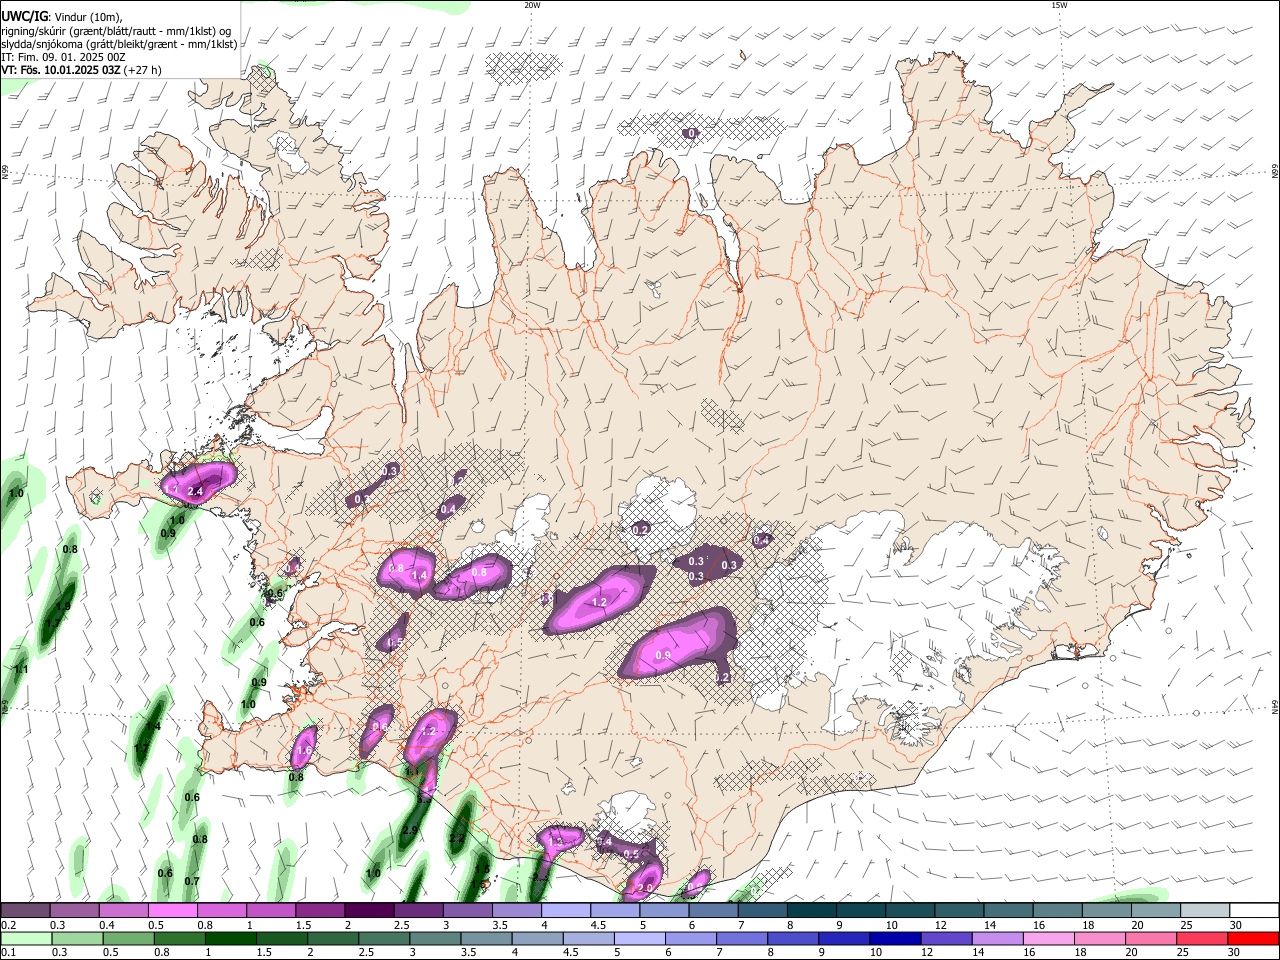
Task: Click the 'rigning/skúrir' legend description line
Action: tap(116, 30)
